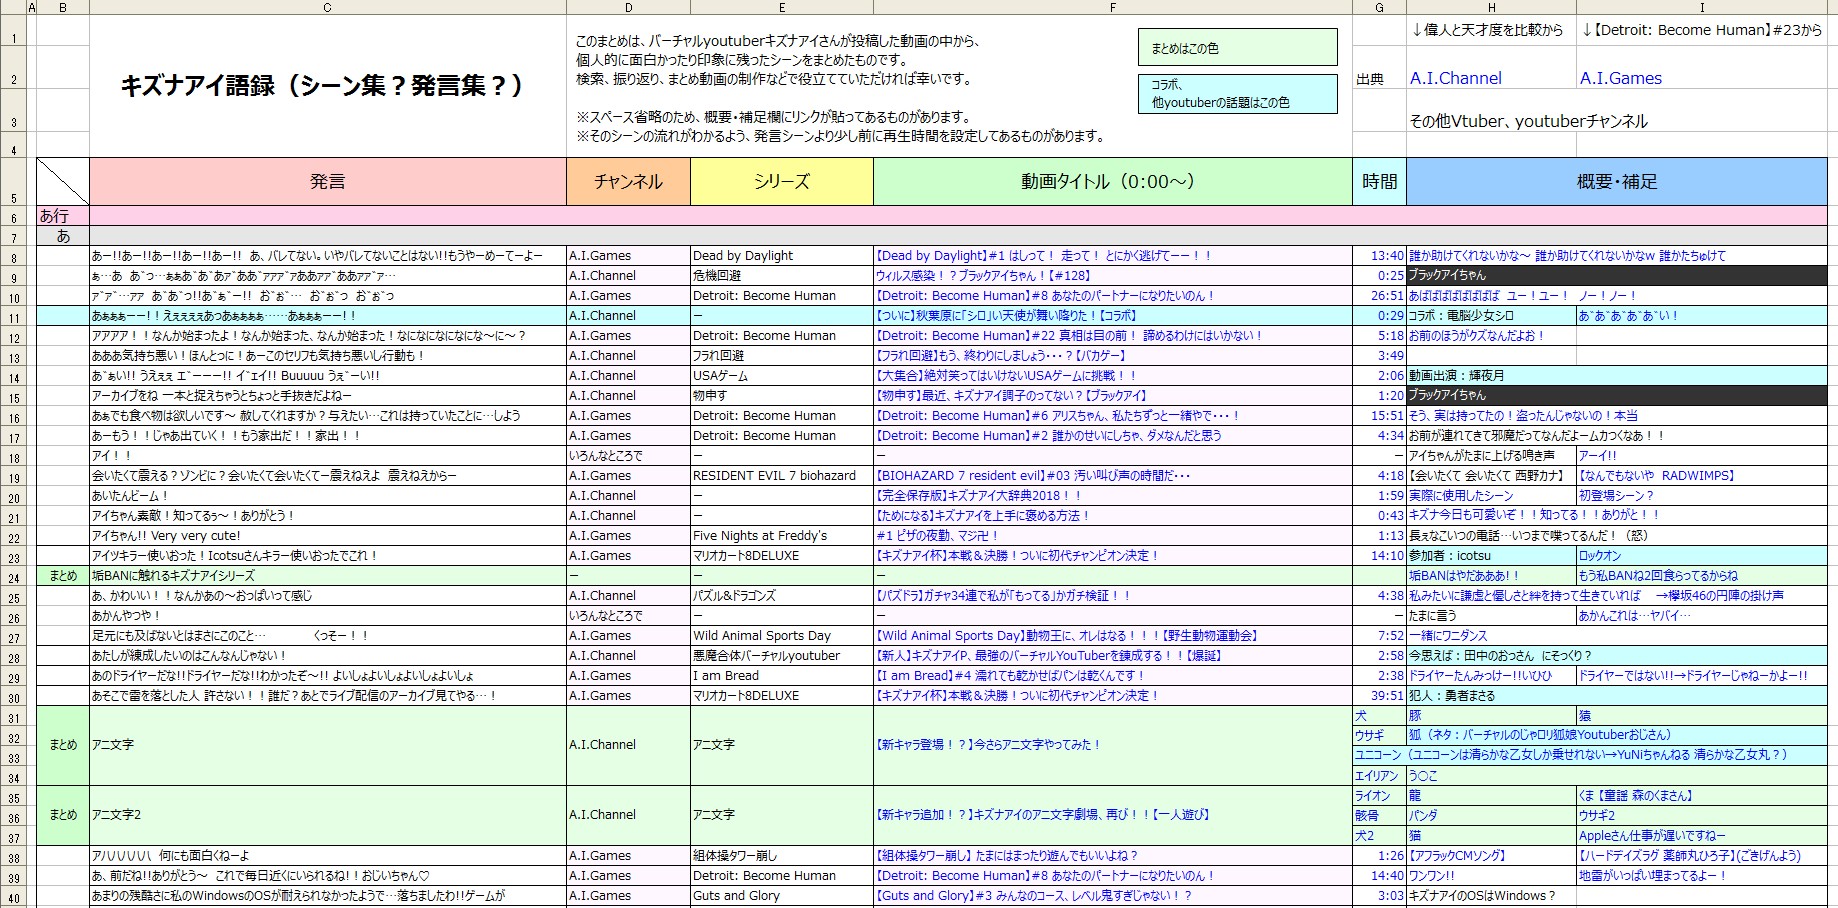
Task: Select the Wild Animal Sports Day series cell
Action: (781, 636)
